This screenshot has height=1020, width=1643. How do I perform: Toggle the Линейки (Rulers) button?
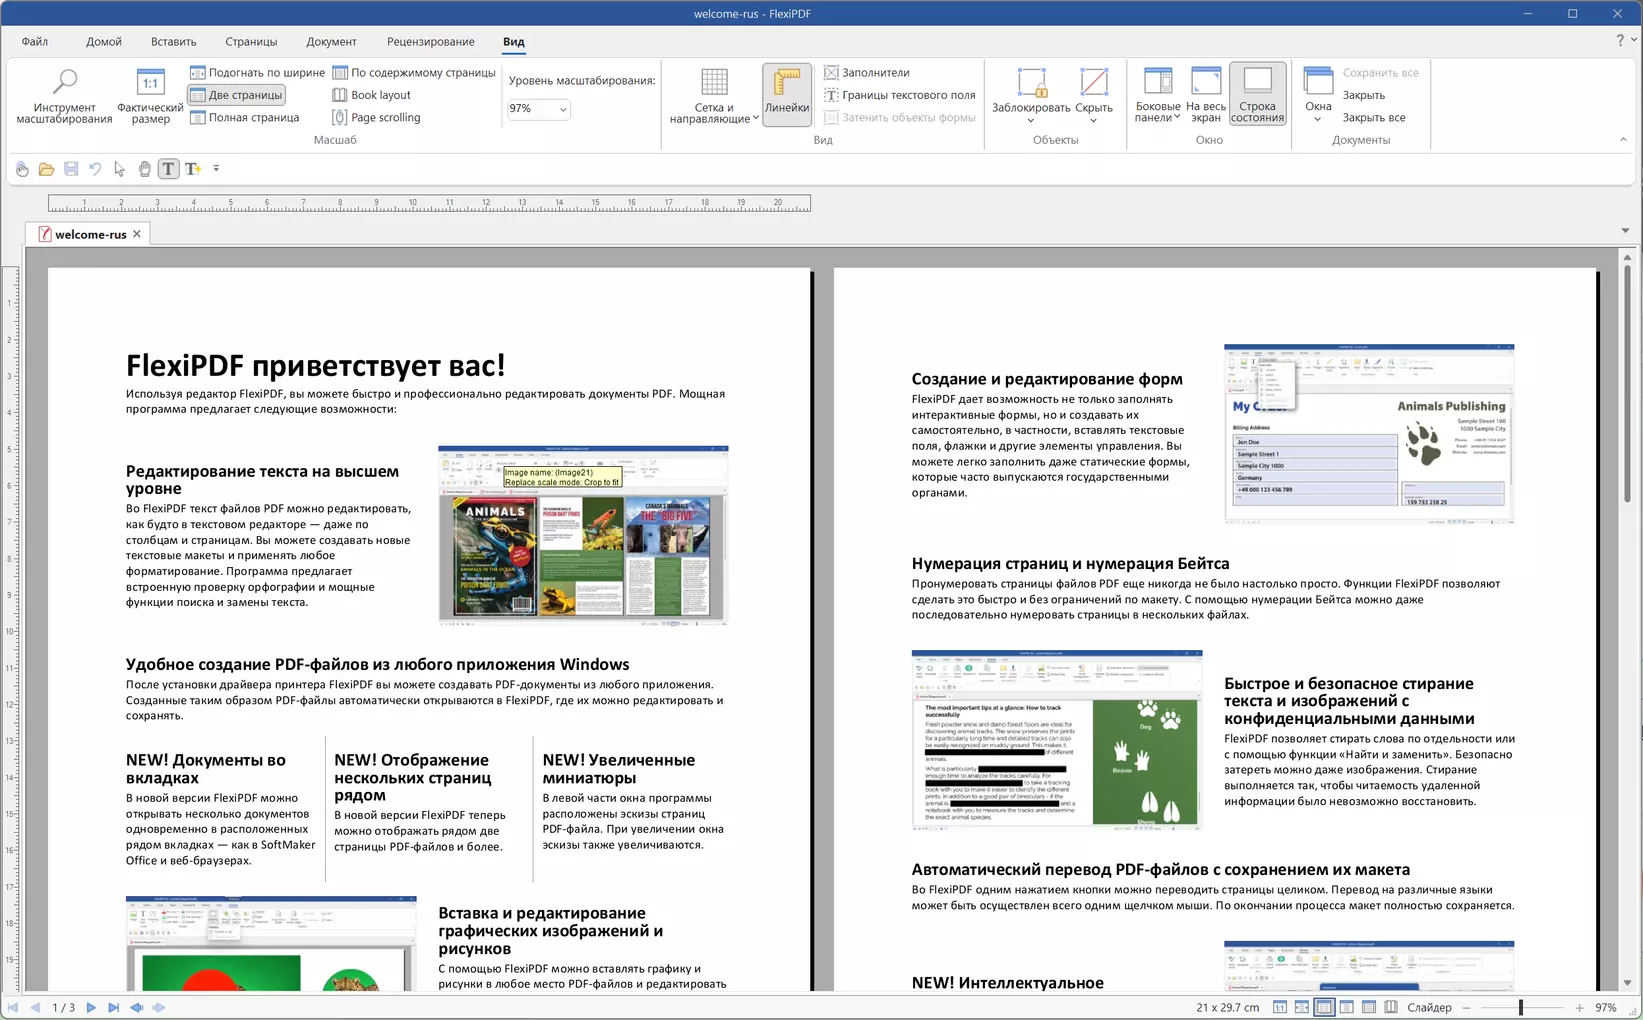787,96
